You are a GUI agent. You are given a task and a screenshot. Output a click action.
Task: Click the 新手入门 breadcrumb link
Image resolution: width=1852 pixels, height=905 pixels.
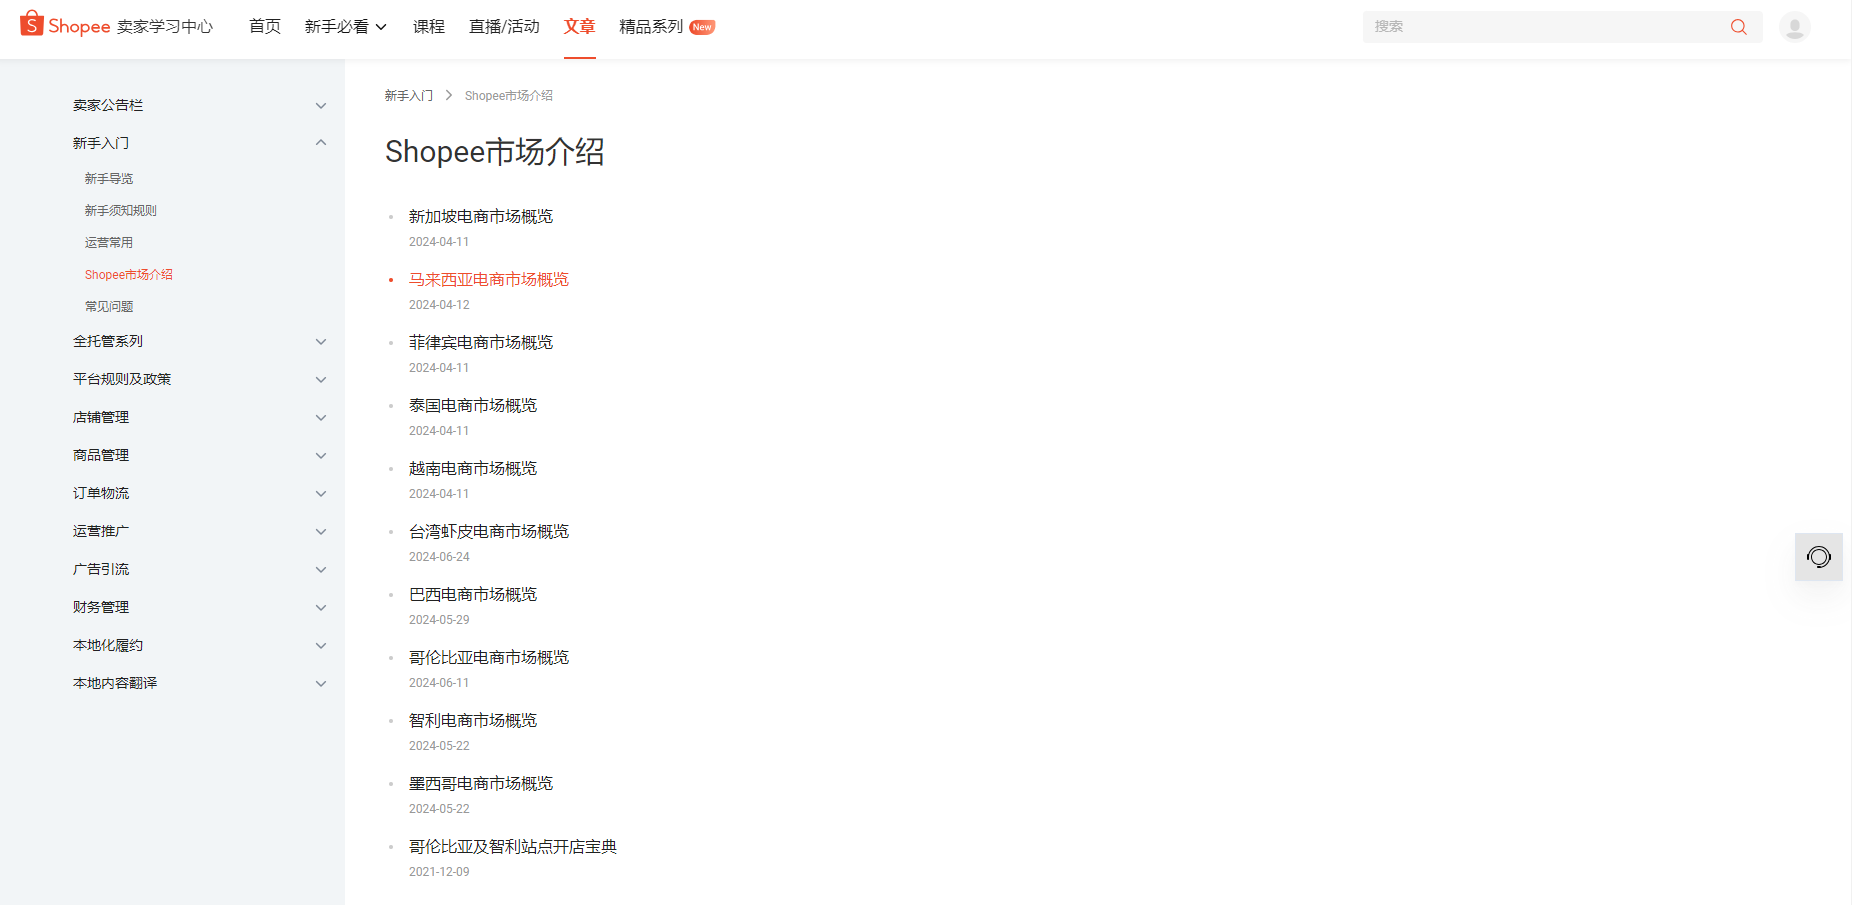click(x=409, y=96)
